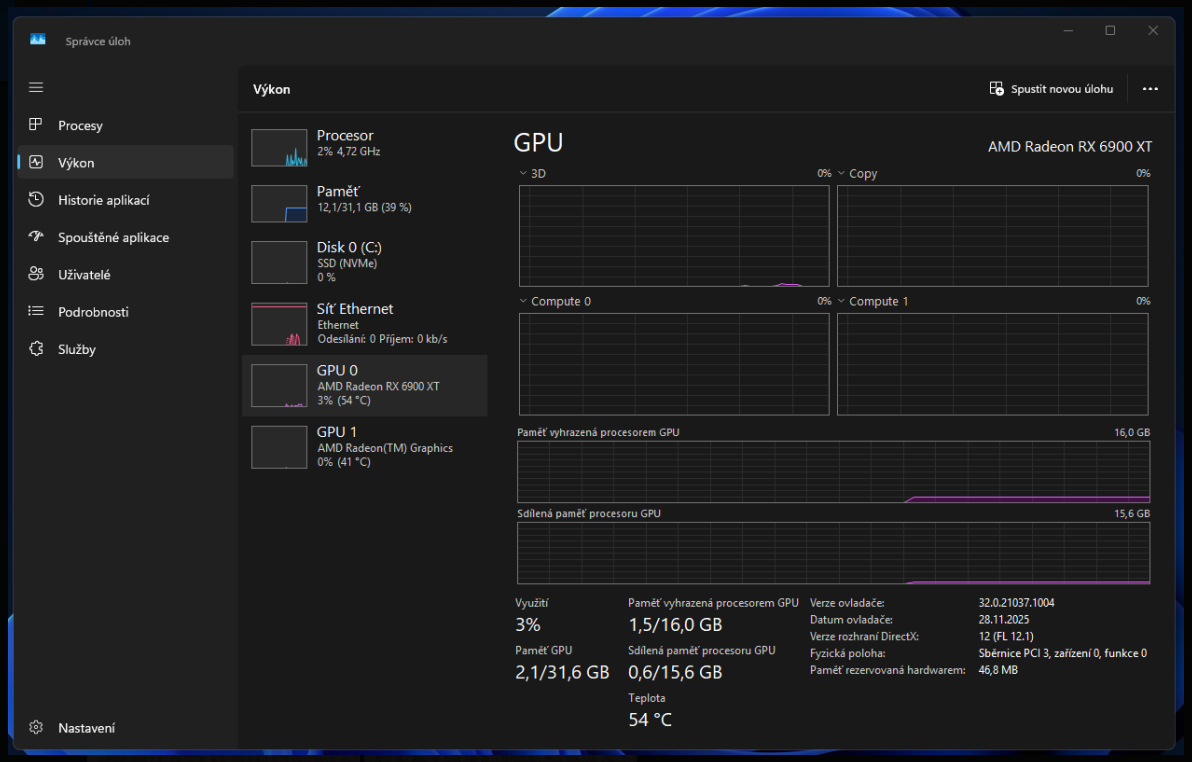This screenshot has height=762, width=1192.
Task: Click DirectX version 12 (FL 12.1)
Action: (x=1006, y=637)
